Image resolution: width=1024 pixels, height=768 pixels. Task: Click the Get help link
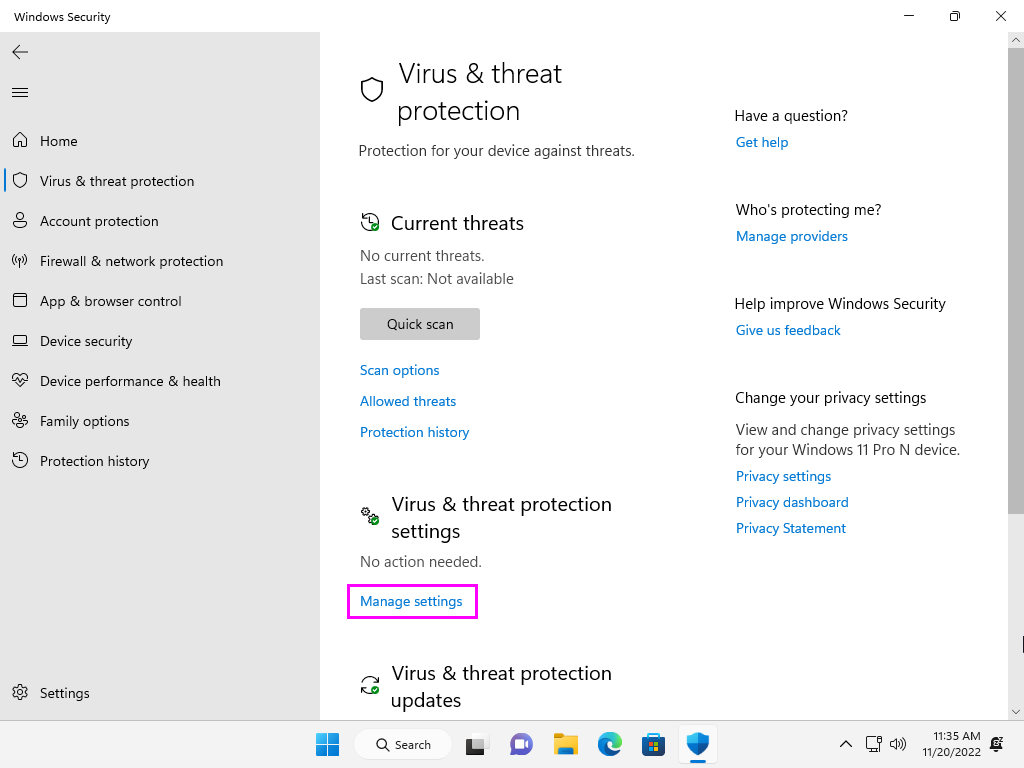762,142
